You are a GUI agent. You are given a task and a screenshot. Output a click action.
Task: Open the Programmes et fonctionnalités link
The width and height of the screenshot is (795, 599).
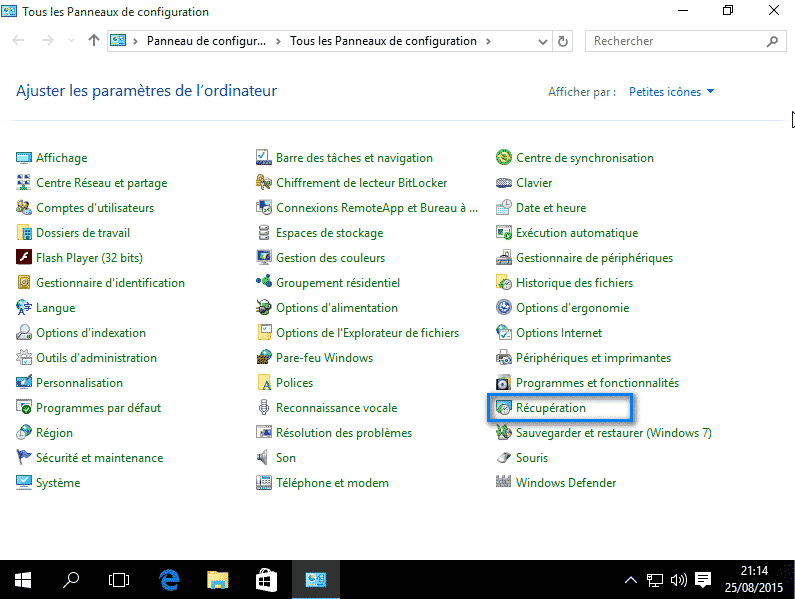597,383
